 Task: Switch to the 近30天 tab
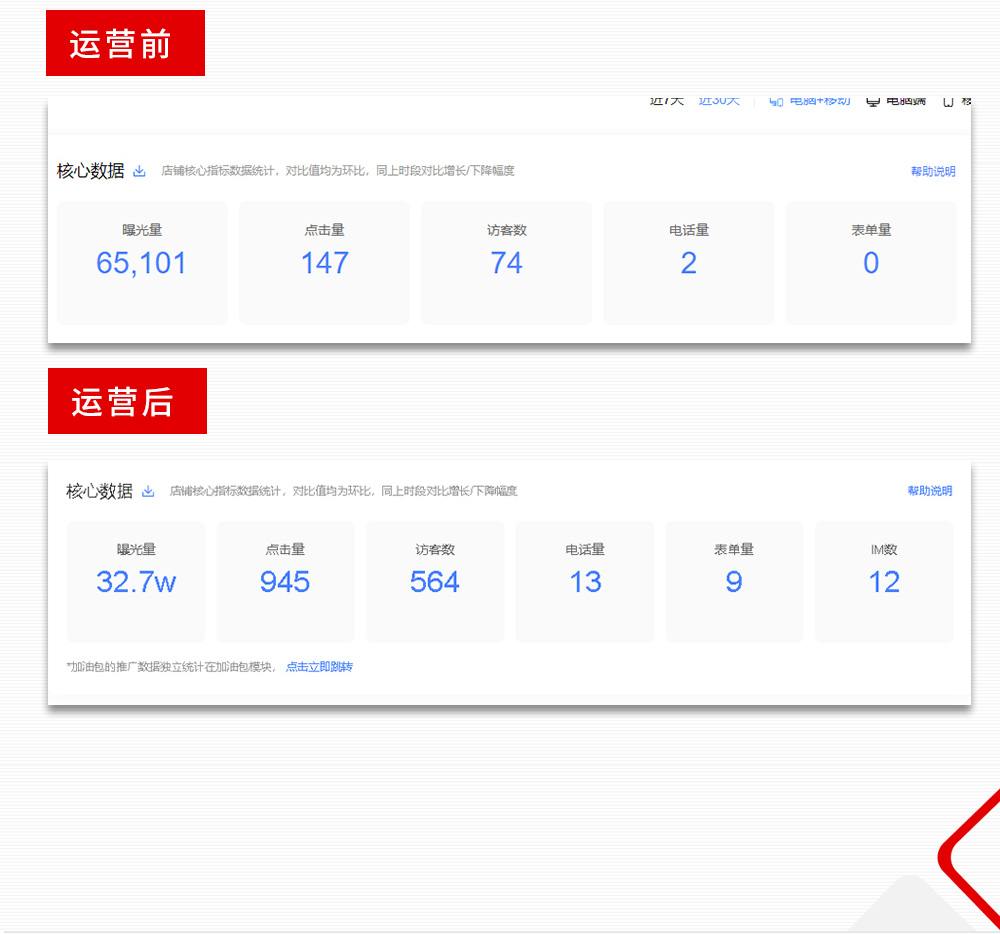point(719,98)
